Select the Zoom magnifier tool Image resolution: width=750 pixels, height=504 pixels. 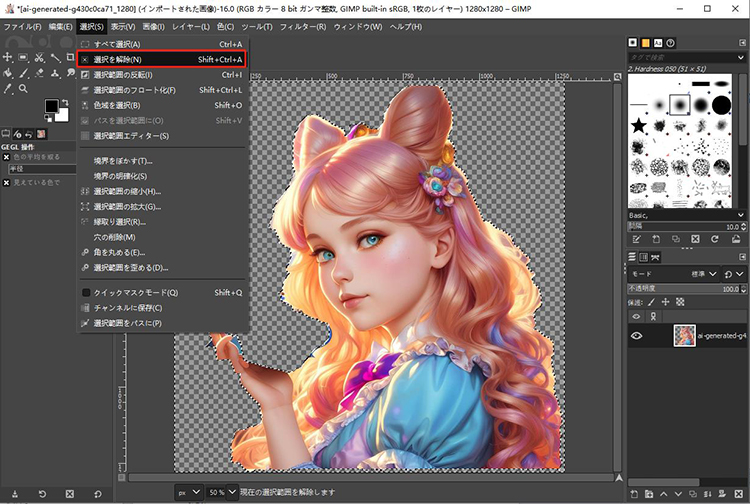point(23,89)
